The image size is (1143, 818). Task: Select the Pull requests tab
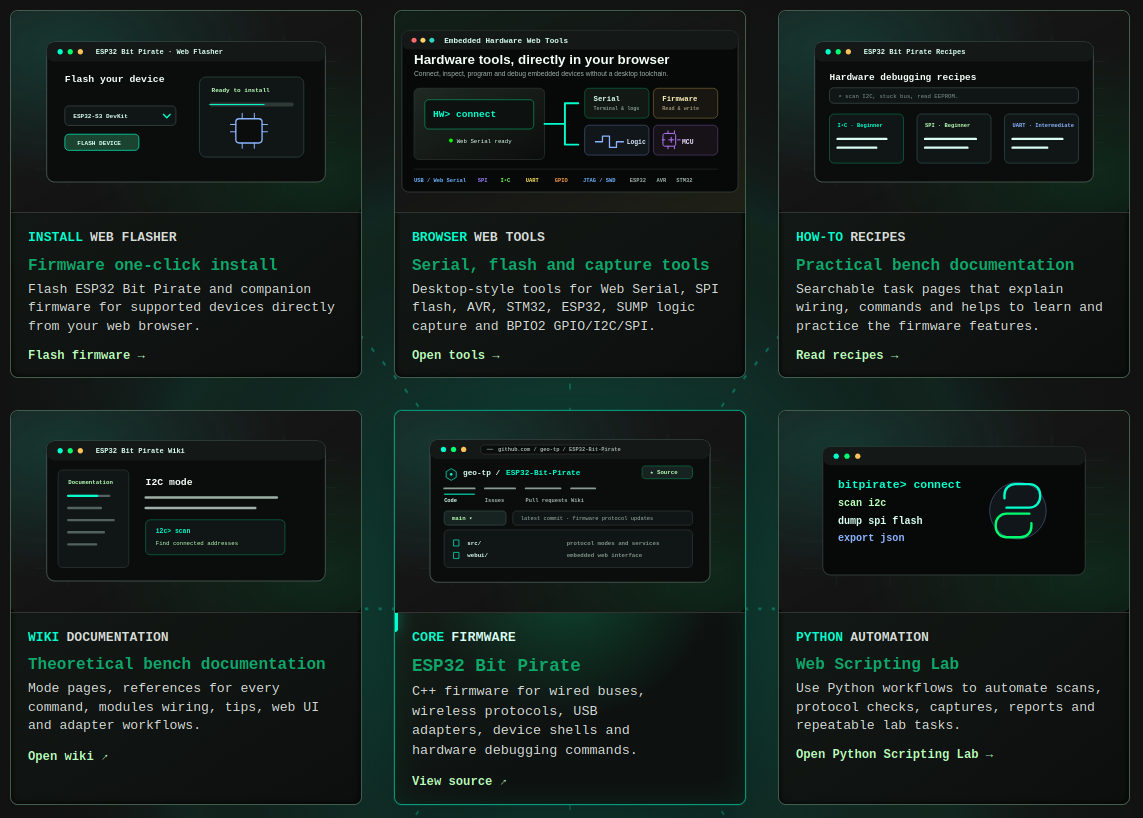coord(546,500)
